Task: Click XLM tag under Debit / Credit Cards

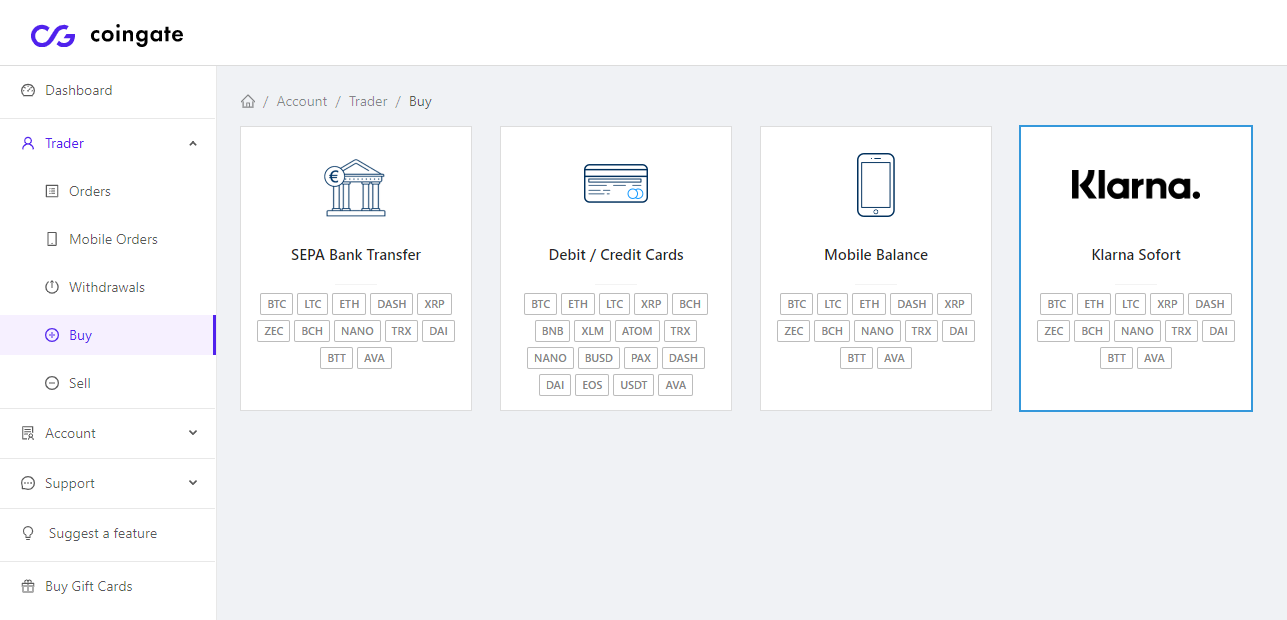Action: (x=592, y=331)
